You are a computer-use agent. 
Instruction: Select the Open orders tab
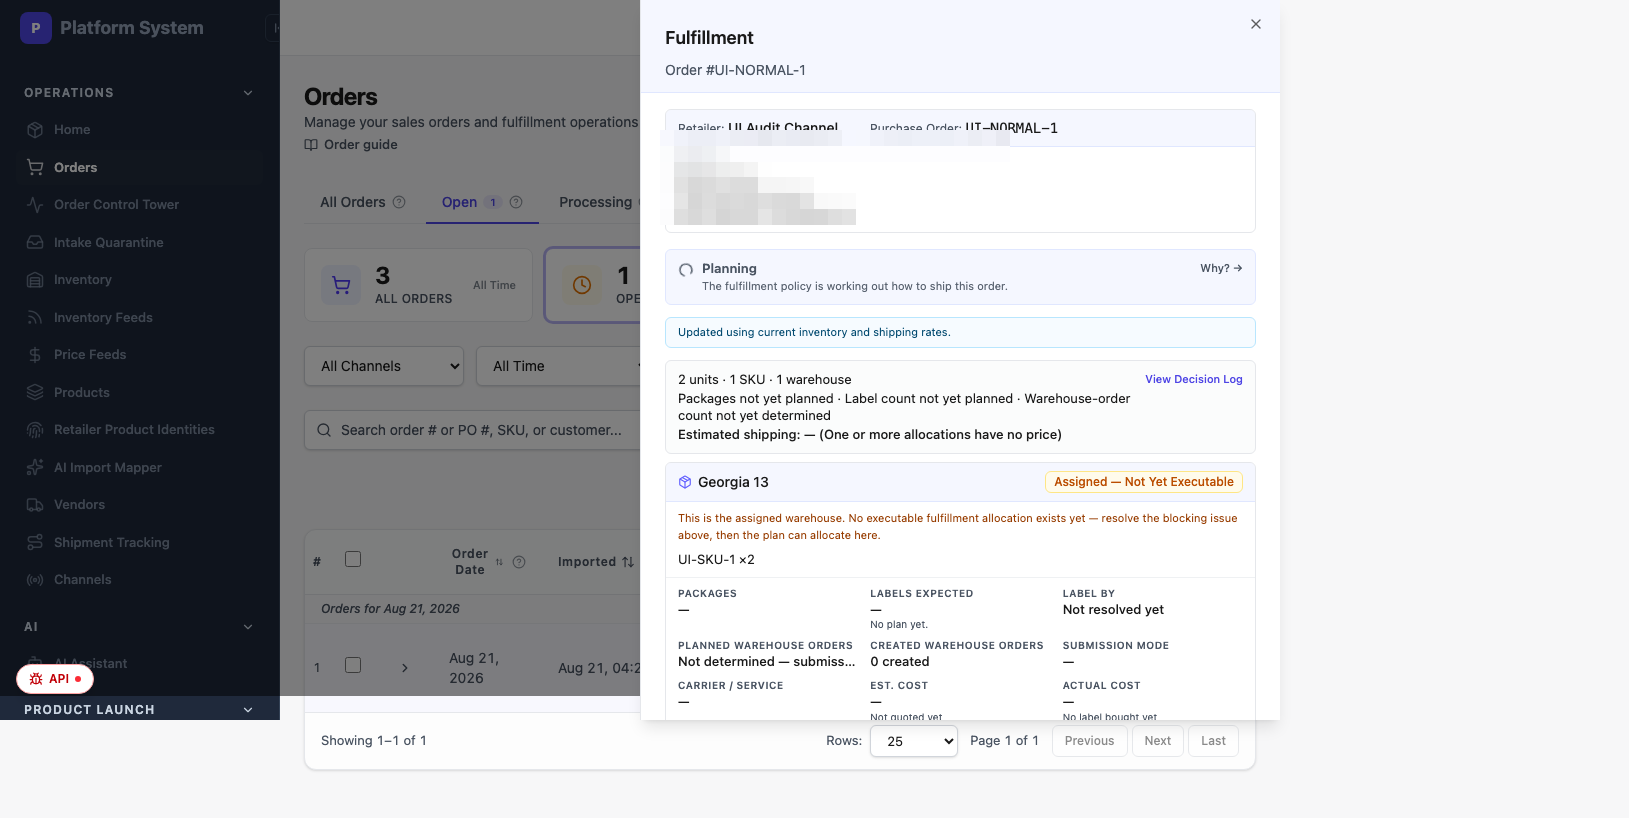(x=482, y=202)
